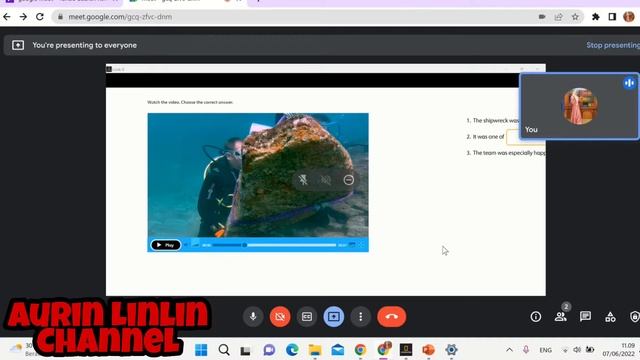Open Task View in the taskbar
The height and width of the screenshot is (360, 640).
pyautogui.click(x=245, y=350)
